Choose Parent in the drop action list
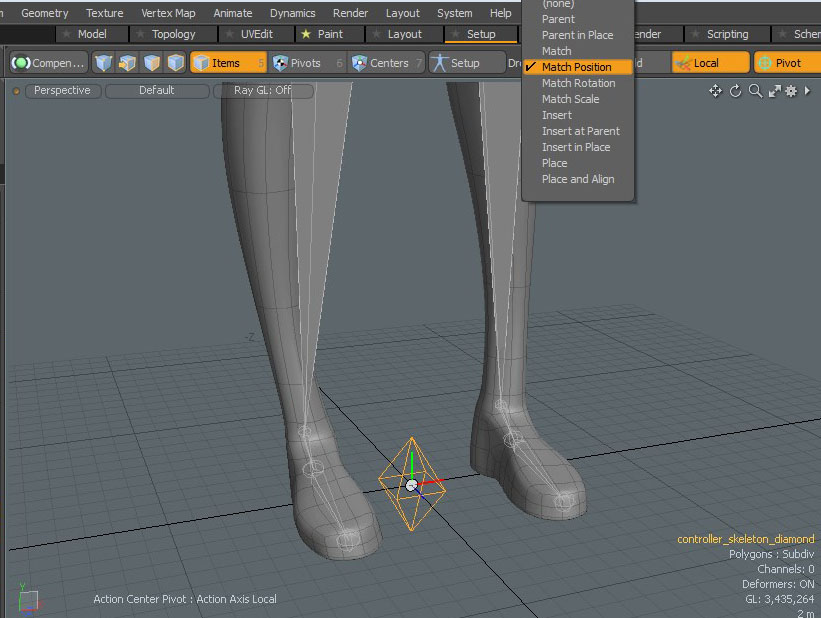 tap(578, 19)
